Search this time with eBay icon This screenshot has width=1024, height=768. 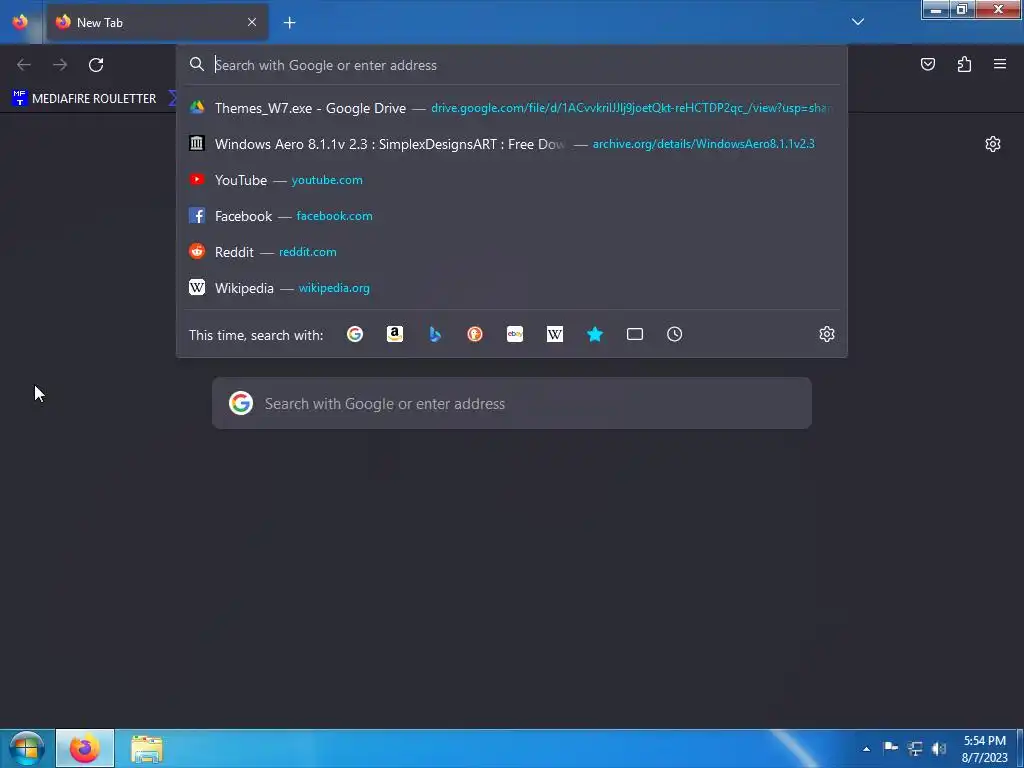(515, 334)
